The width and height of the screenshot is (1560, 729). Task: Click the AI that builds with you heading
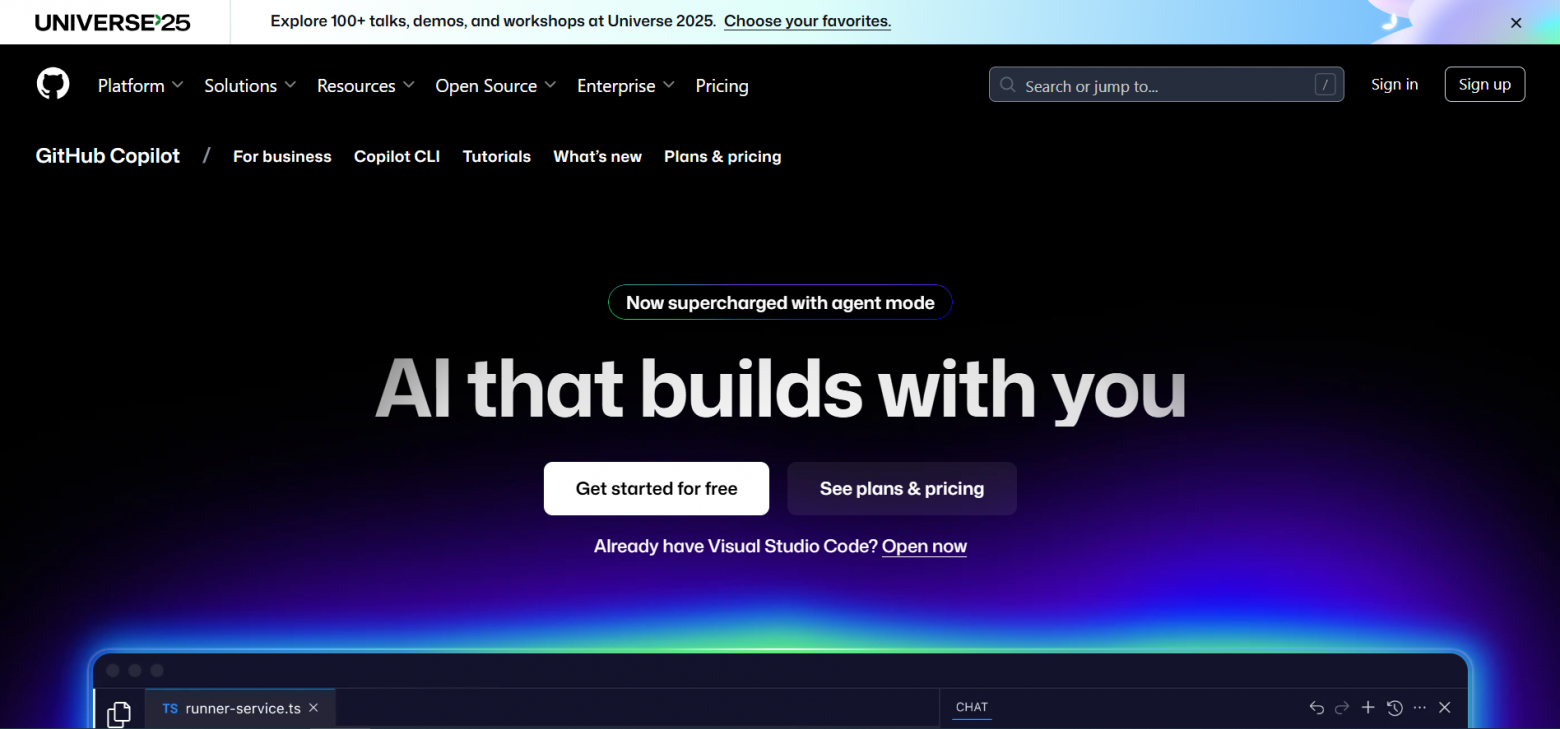(780, 388)
